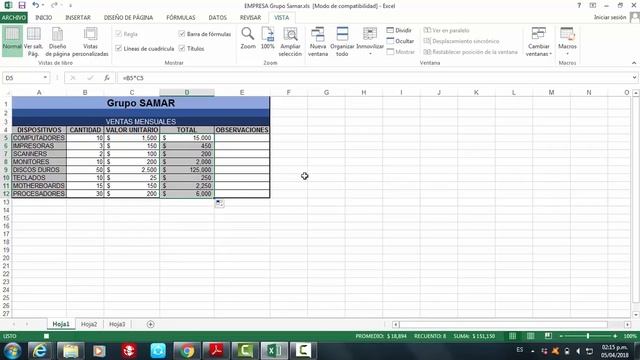Screen dimensions: 640x360
Task: Open ribbon display options
Action: [593, 5]
